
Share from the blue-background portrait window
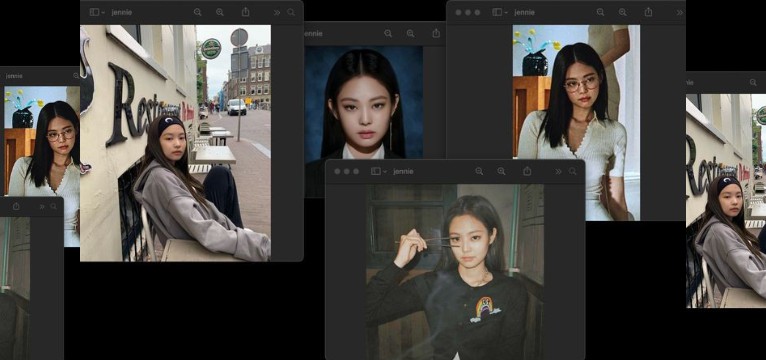(436, 33)
